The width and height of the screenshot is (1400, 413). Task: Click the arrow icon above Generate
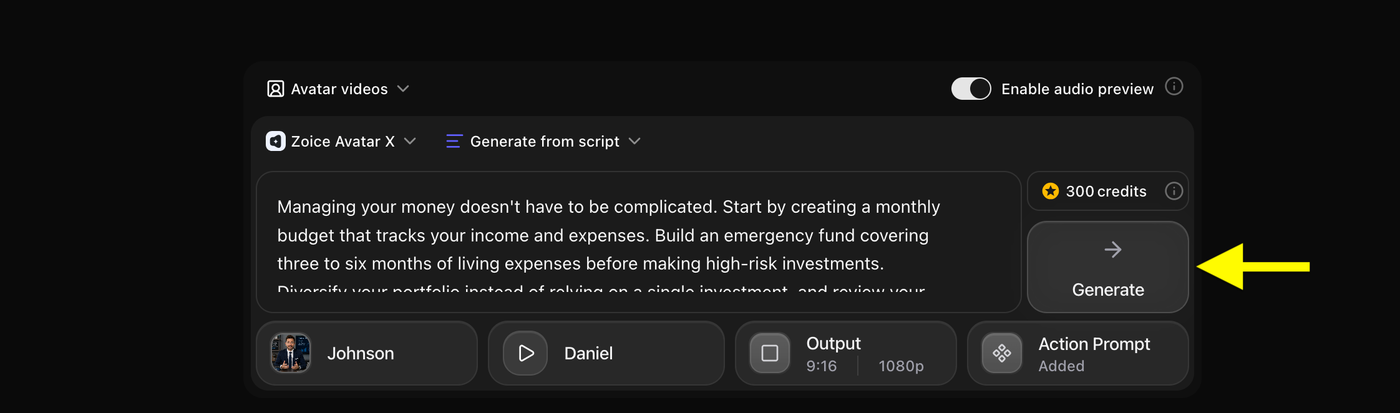(1112, 250)
